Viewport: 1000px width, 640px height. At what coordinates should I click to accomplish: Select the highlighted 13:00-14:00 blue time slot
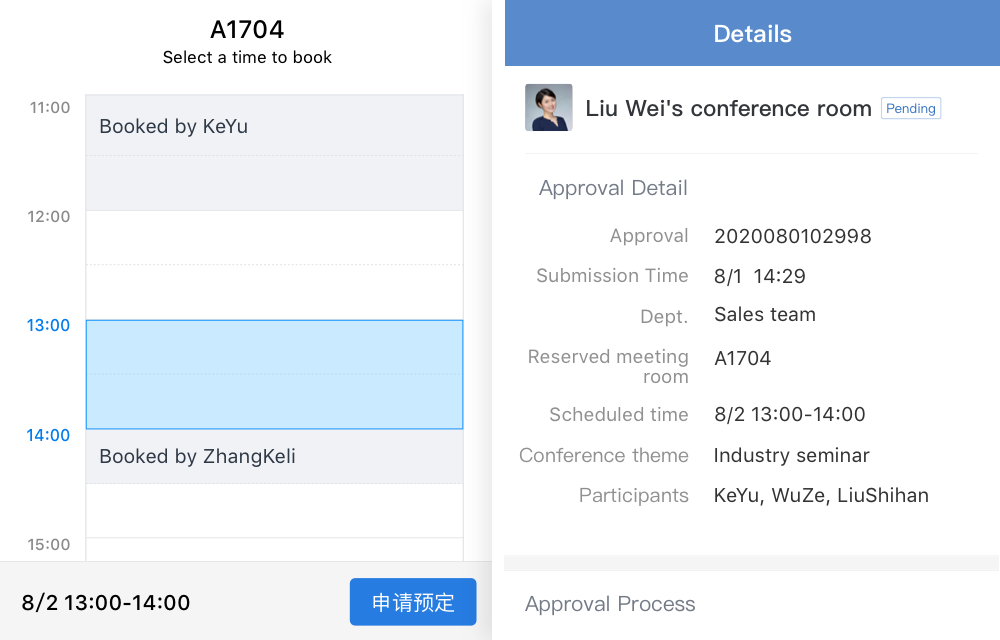[274, 374]
